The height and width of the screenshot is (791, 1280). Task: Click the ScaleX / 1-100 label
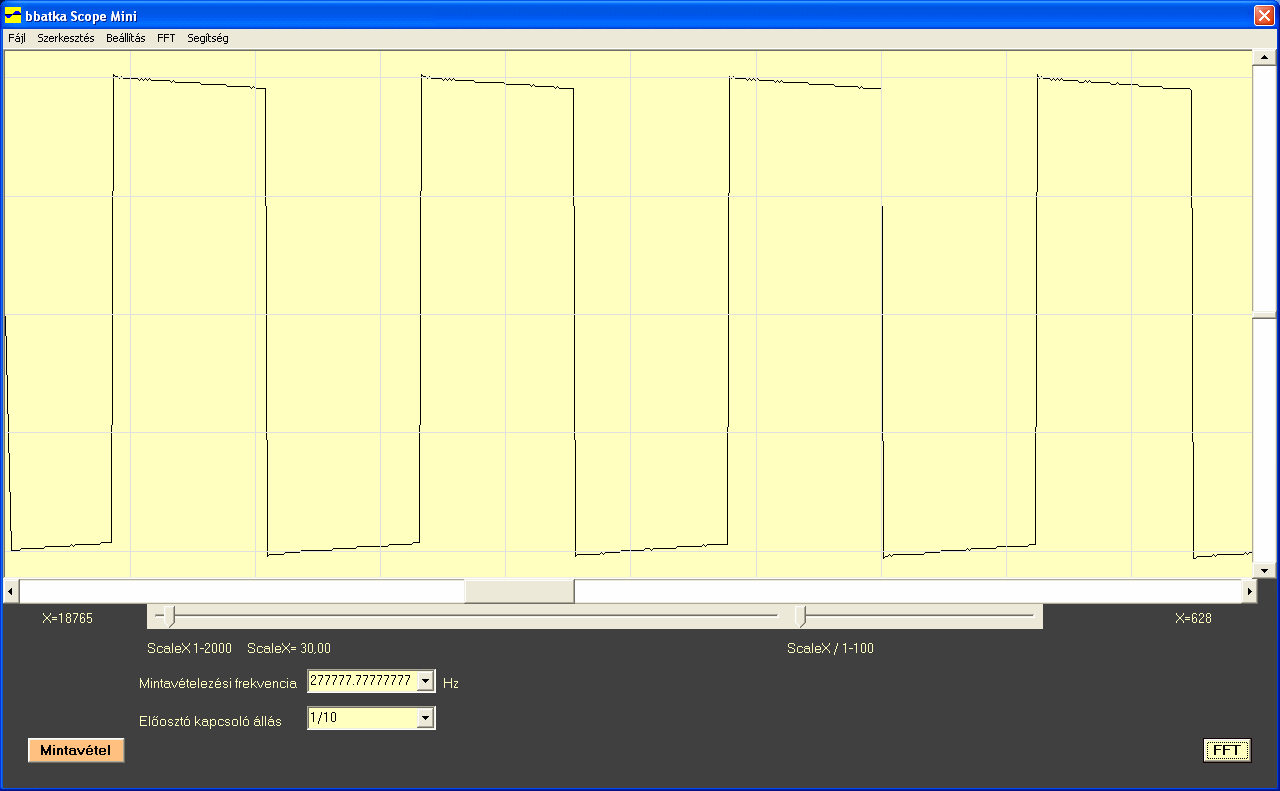(830, 649)
